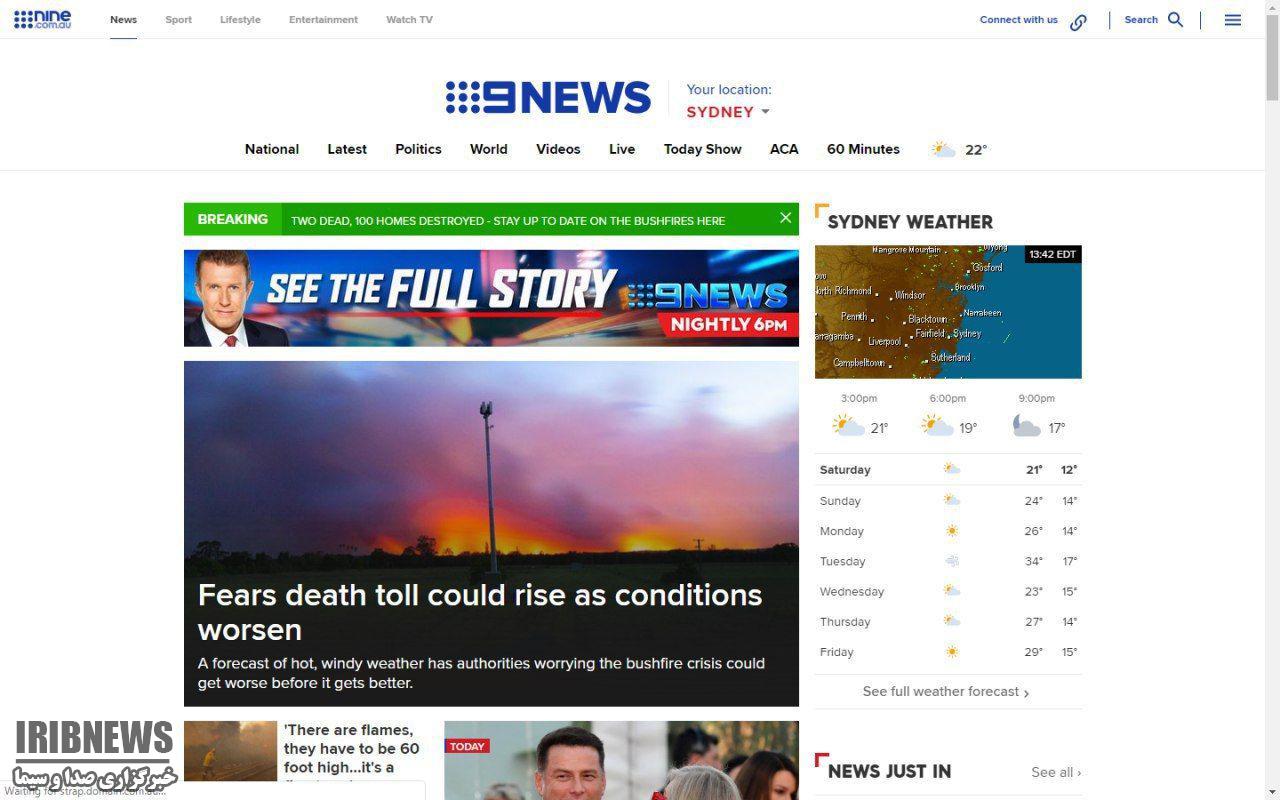Click the 9News main logo

pos(548,98)
